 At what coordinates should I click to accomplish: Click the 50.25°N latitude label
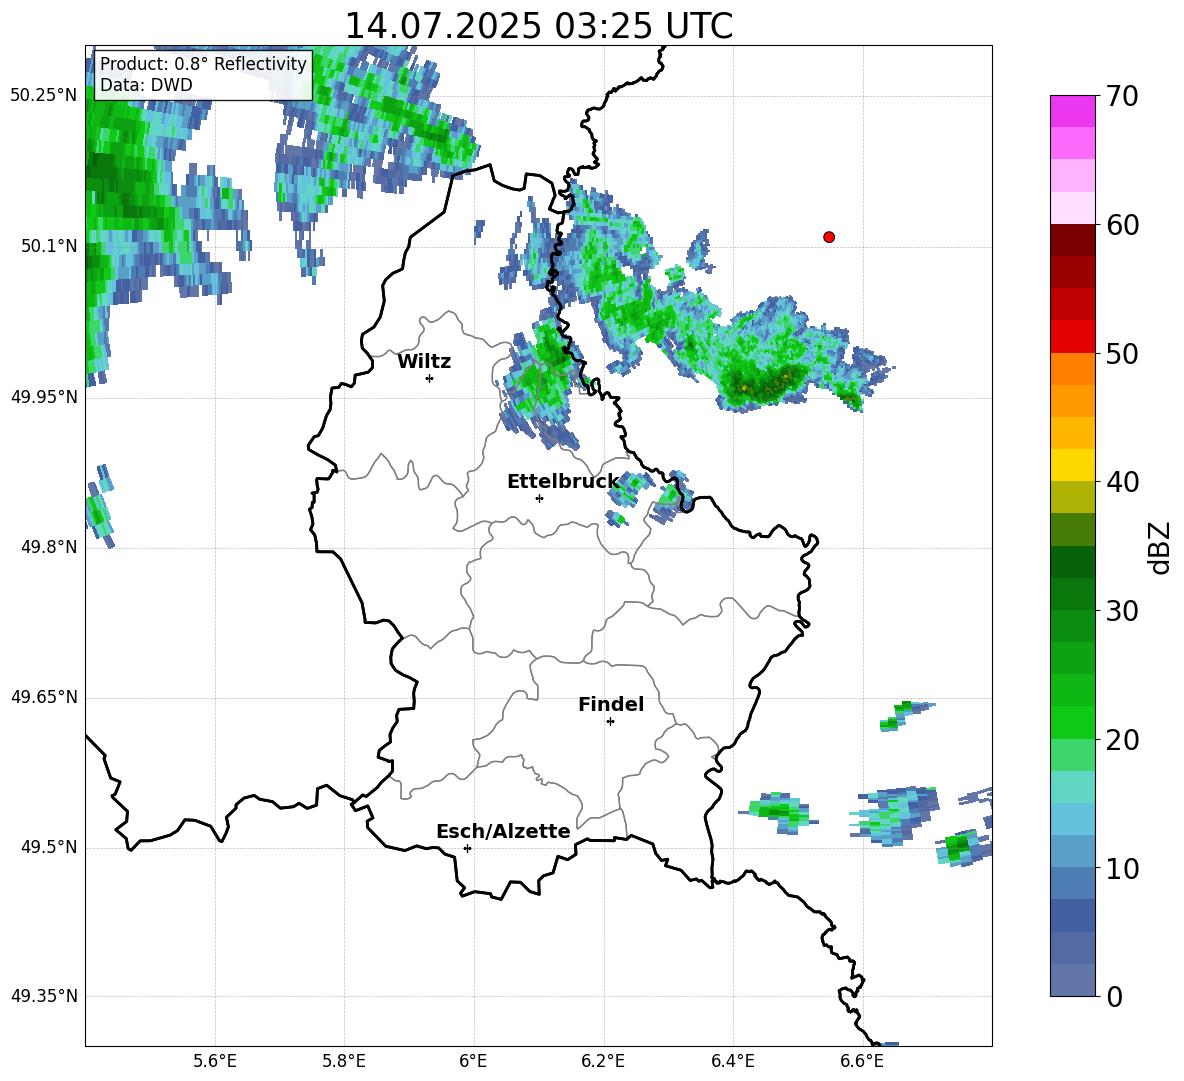[43, 96]
